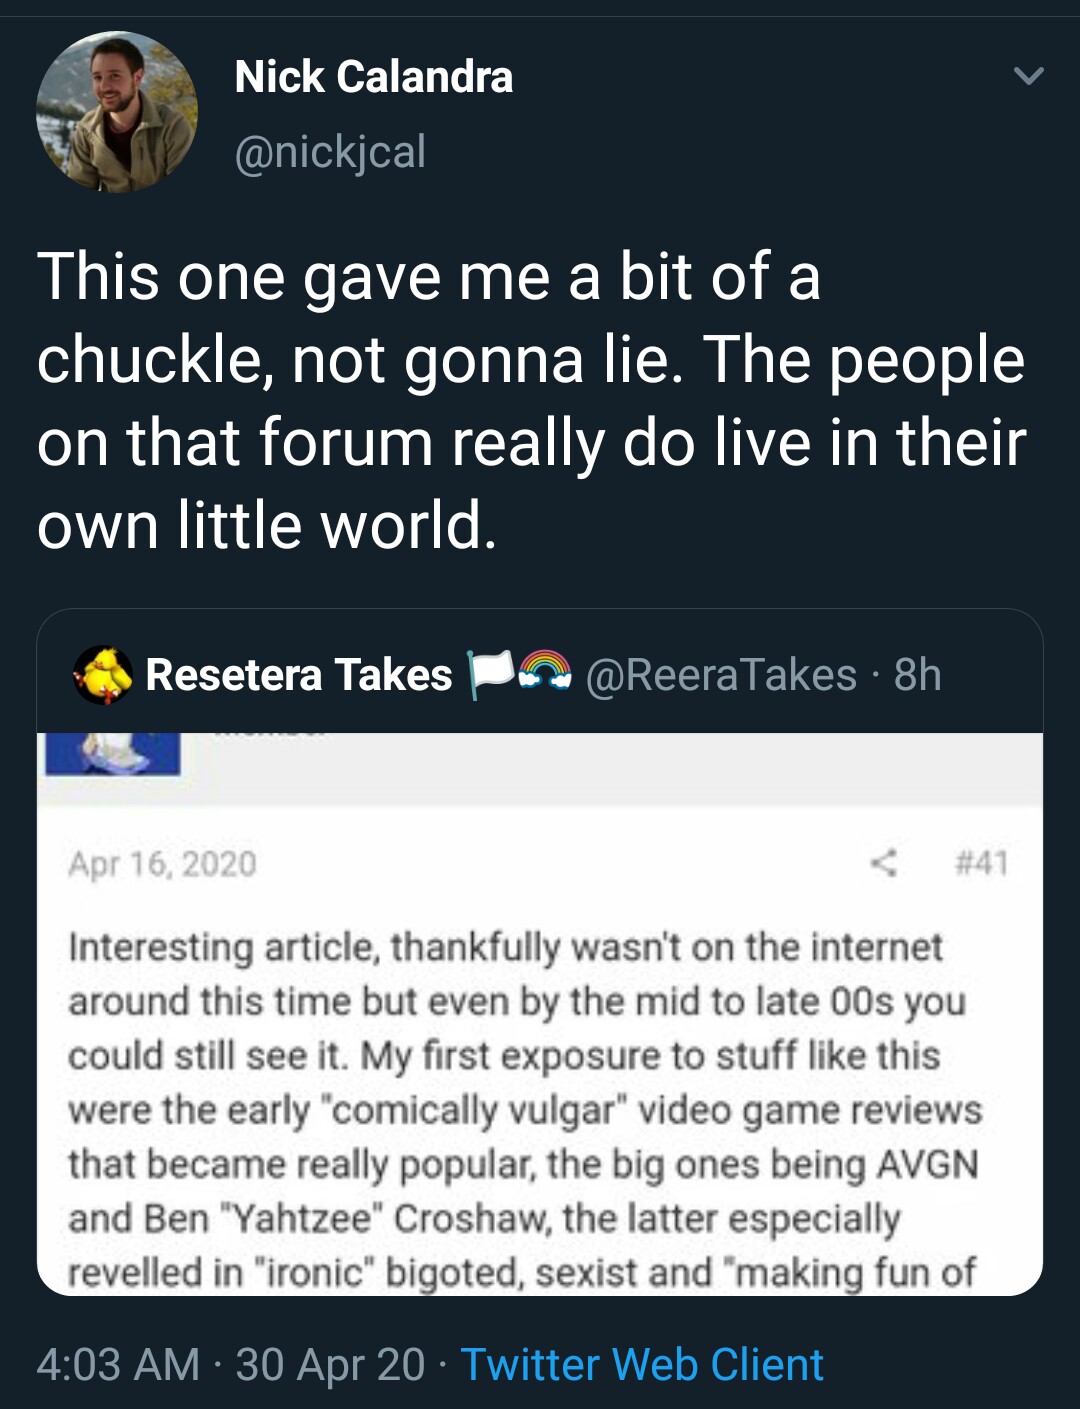Open the Resetera Takes chick avatar
The height and width of the screenshot is (1409, 1080).
click(x=103, y=674)
